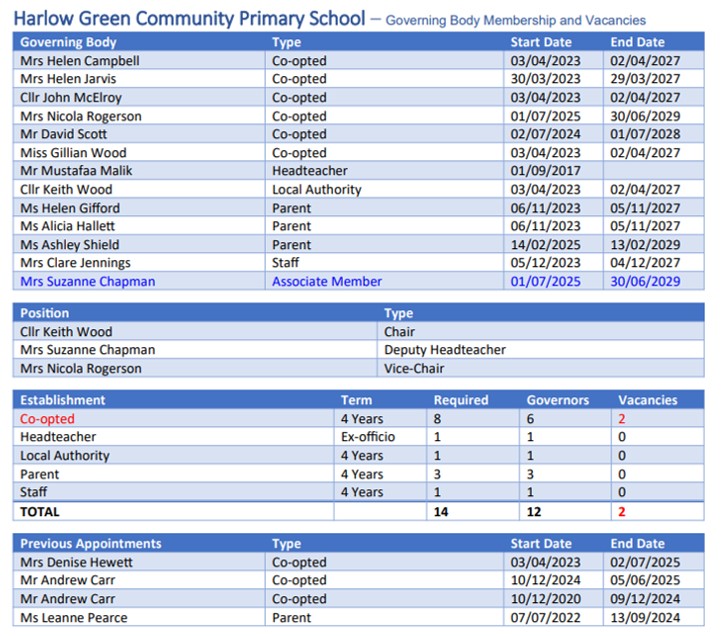
Task: Select Mr Mustafaa Malik row name
Action: tap(76, 171)
